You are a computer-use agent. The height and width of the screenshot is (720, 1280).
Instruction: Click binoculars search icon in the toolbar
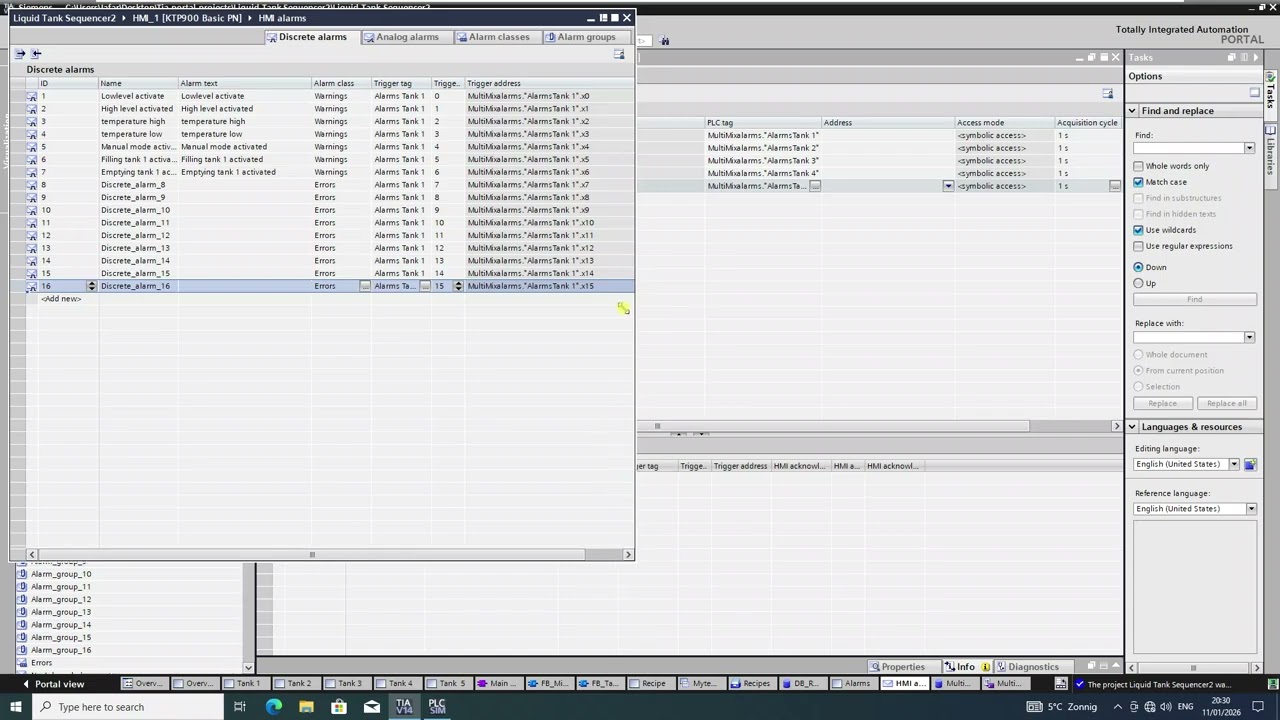pos(664,41)
